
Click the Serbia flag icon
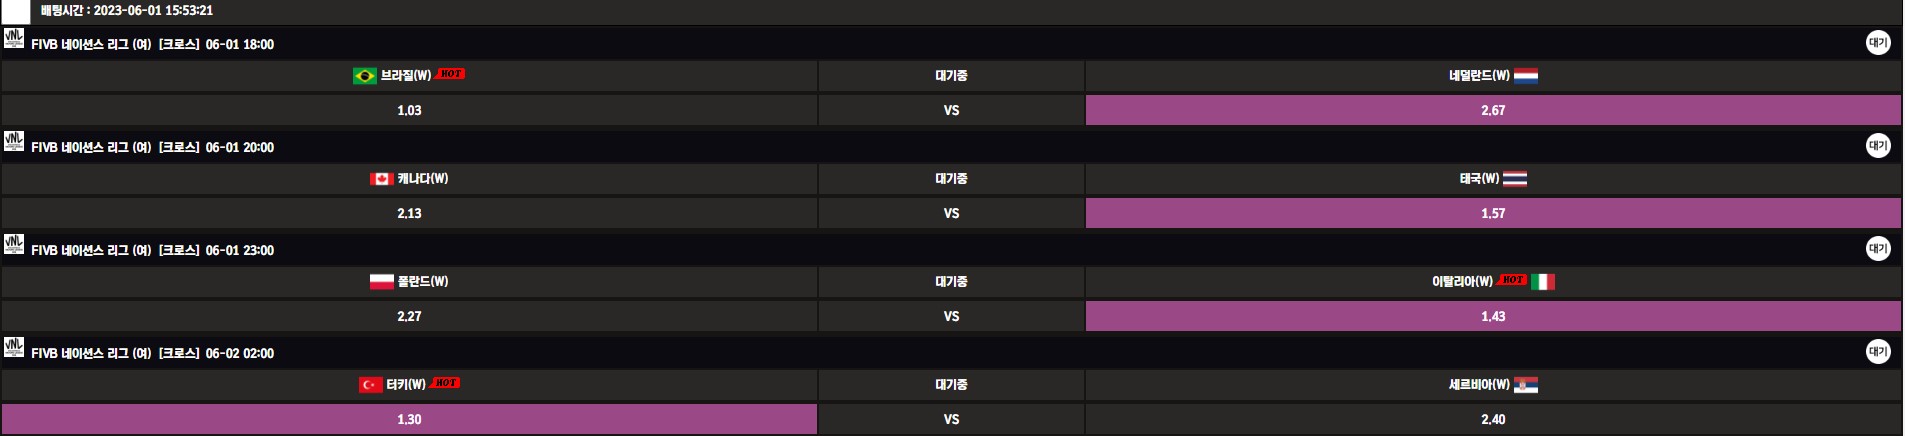(1525, 385)
